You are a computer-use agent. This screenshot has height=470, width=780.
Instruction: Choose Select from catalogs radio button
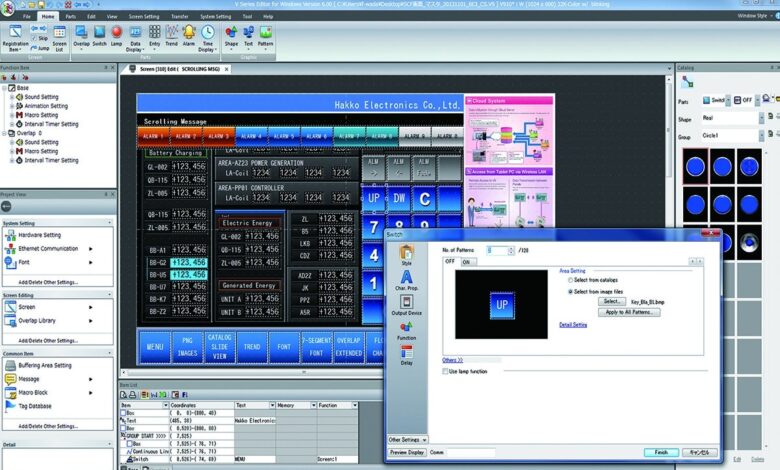click(570, 280)
